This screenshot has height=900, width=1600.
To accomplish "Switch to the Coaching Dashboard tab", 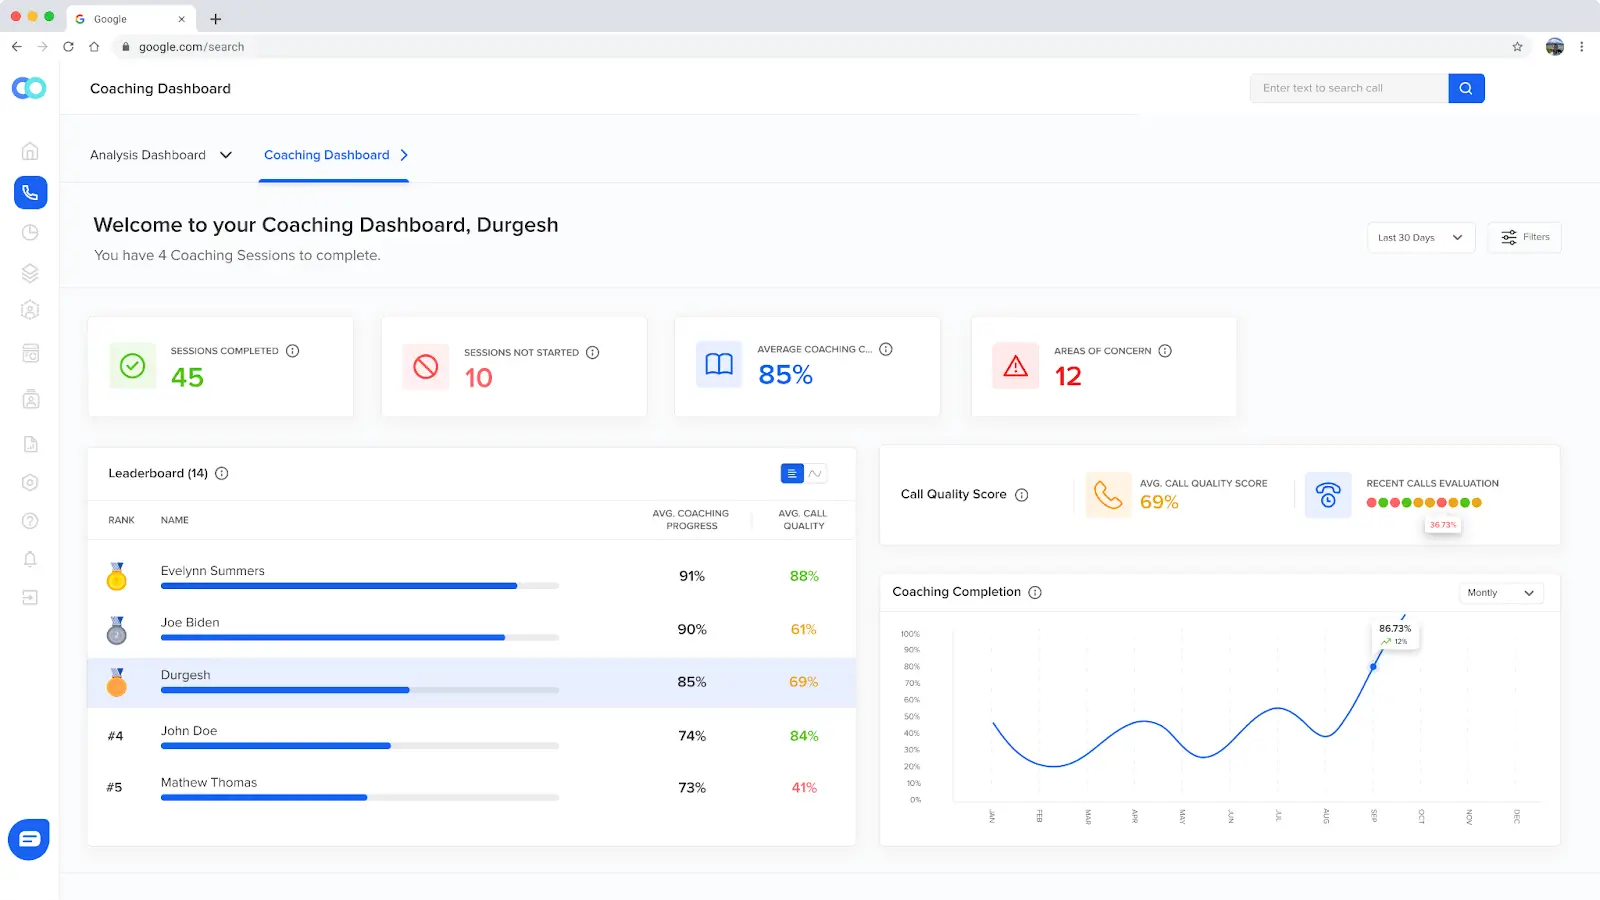I will point(326,155).
